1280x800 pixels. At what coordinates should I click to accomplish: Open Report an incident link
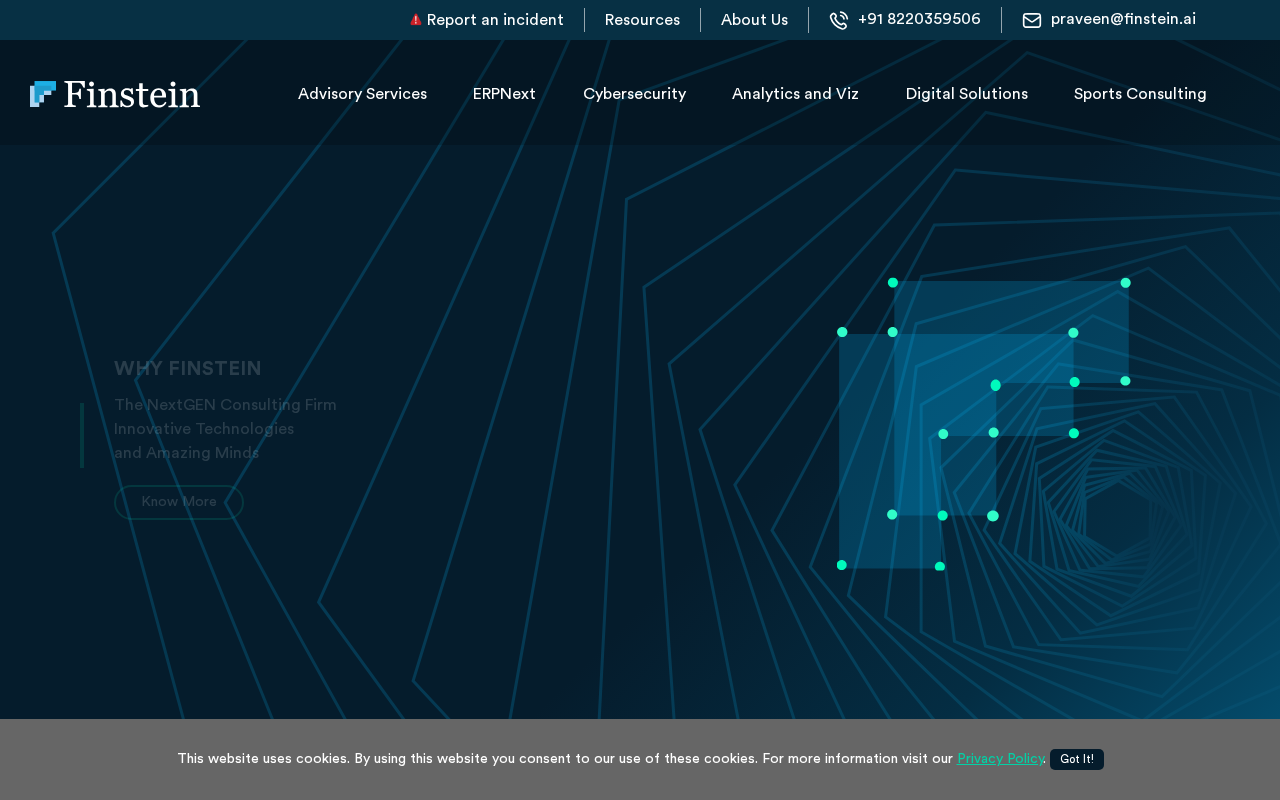pos(495,20)
